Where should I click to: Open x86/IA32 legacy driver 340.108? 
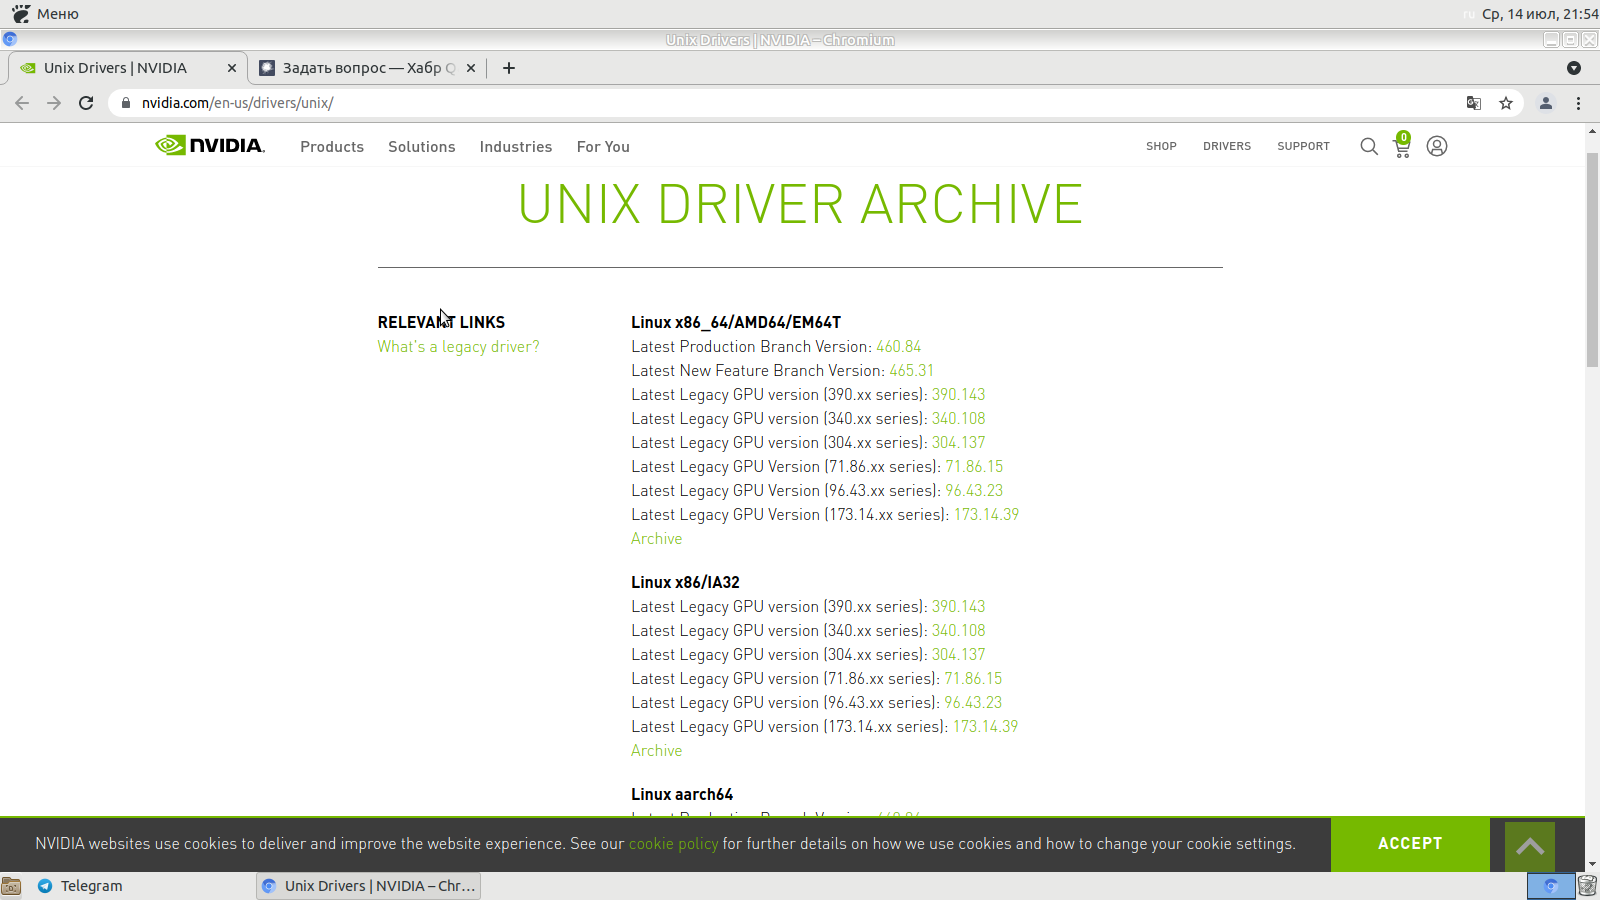958,631
